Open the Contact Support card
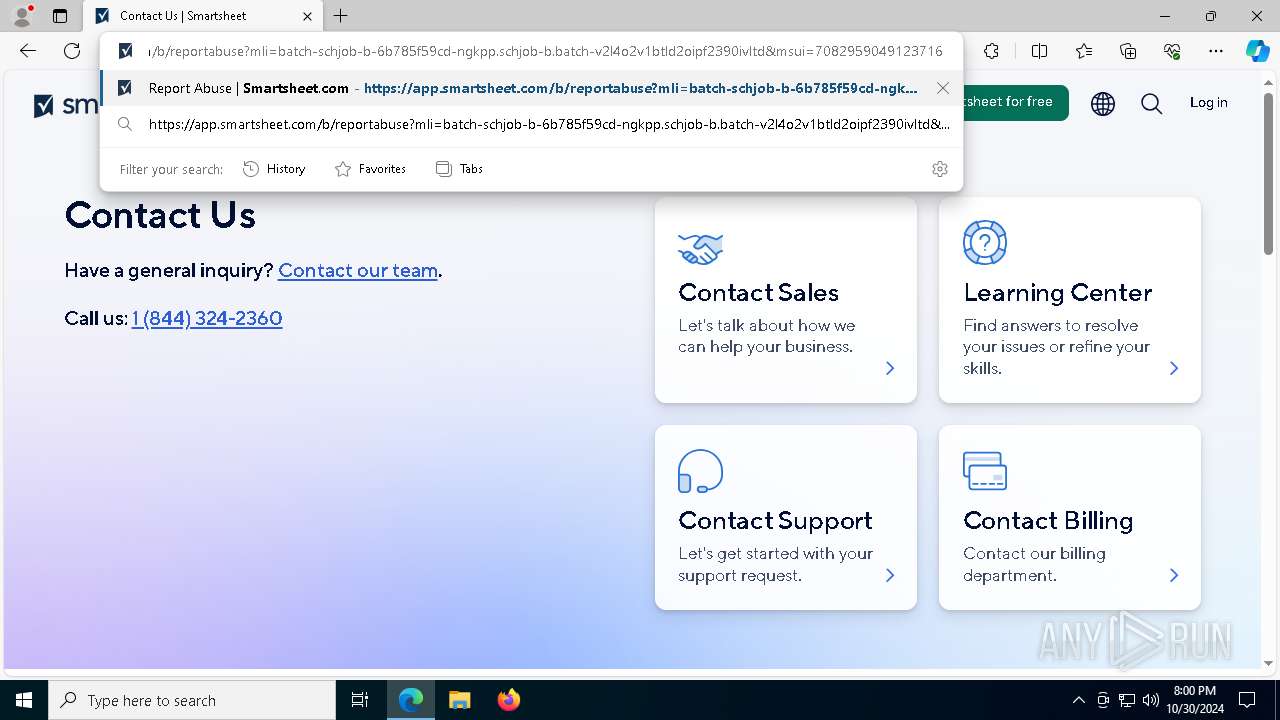 pyautogui.click(x=786, y=518)
